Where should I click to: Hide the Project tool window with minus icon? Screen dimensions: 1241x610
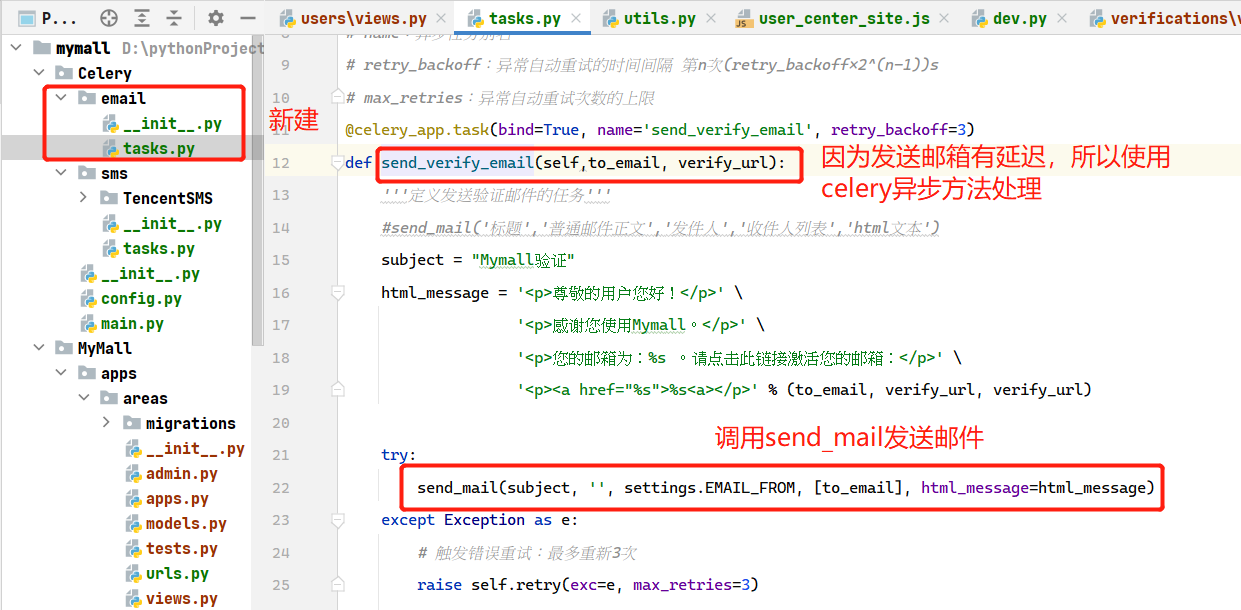(248, 18)
